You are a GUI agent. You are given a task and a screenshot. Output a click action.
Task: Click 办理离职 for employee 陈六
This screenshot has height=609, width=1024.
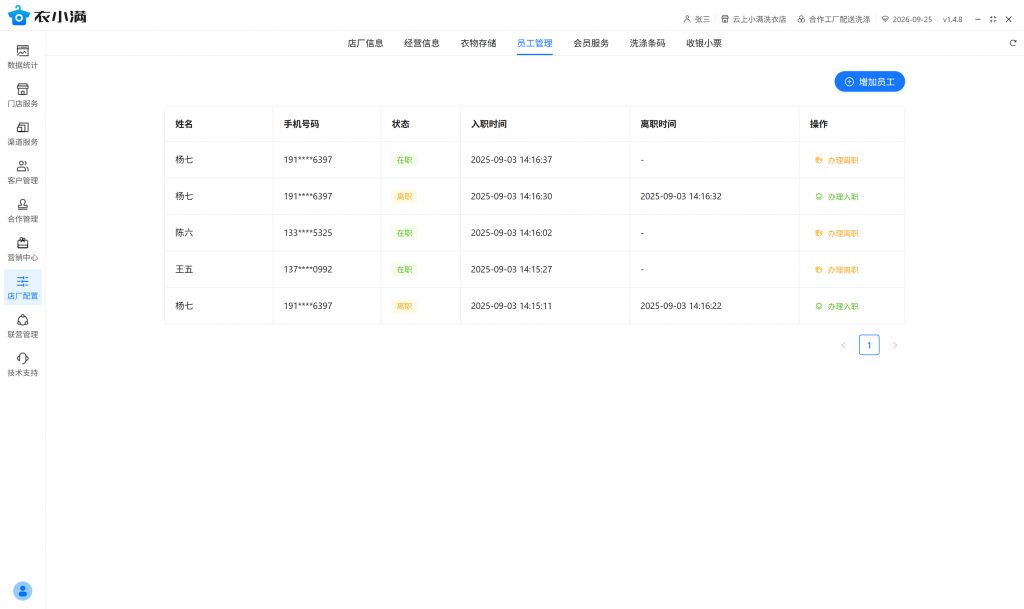click(837, 233)
